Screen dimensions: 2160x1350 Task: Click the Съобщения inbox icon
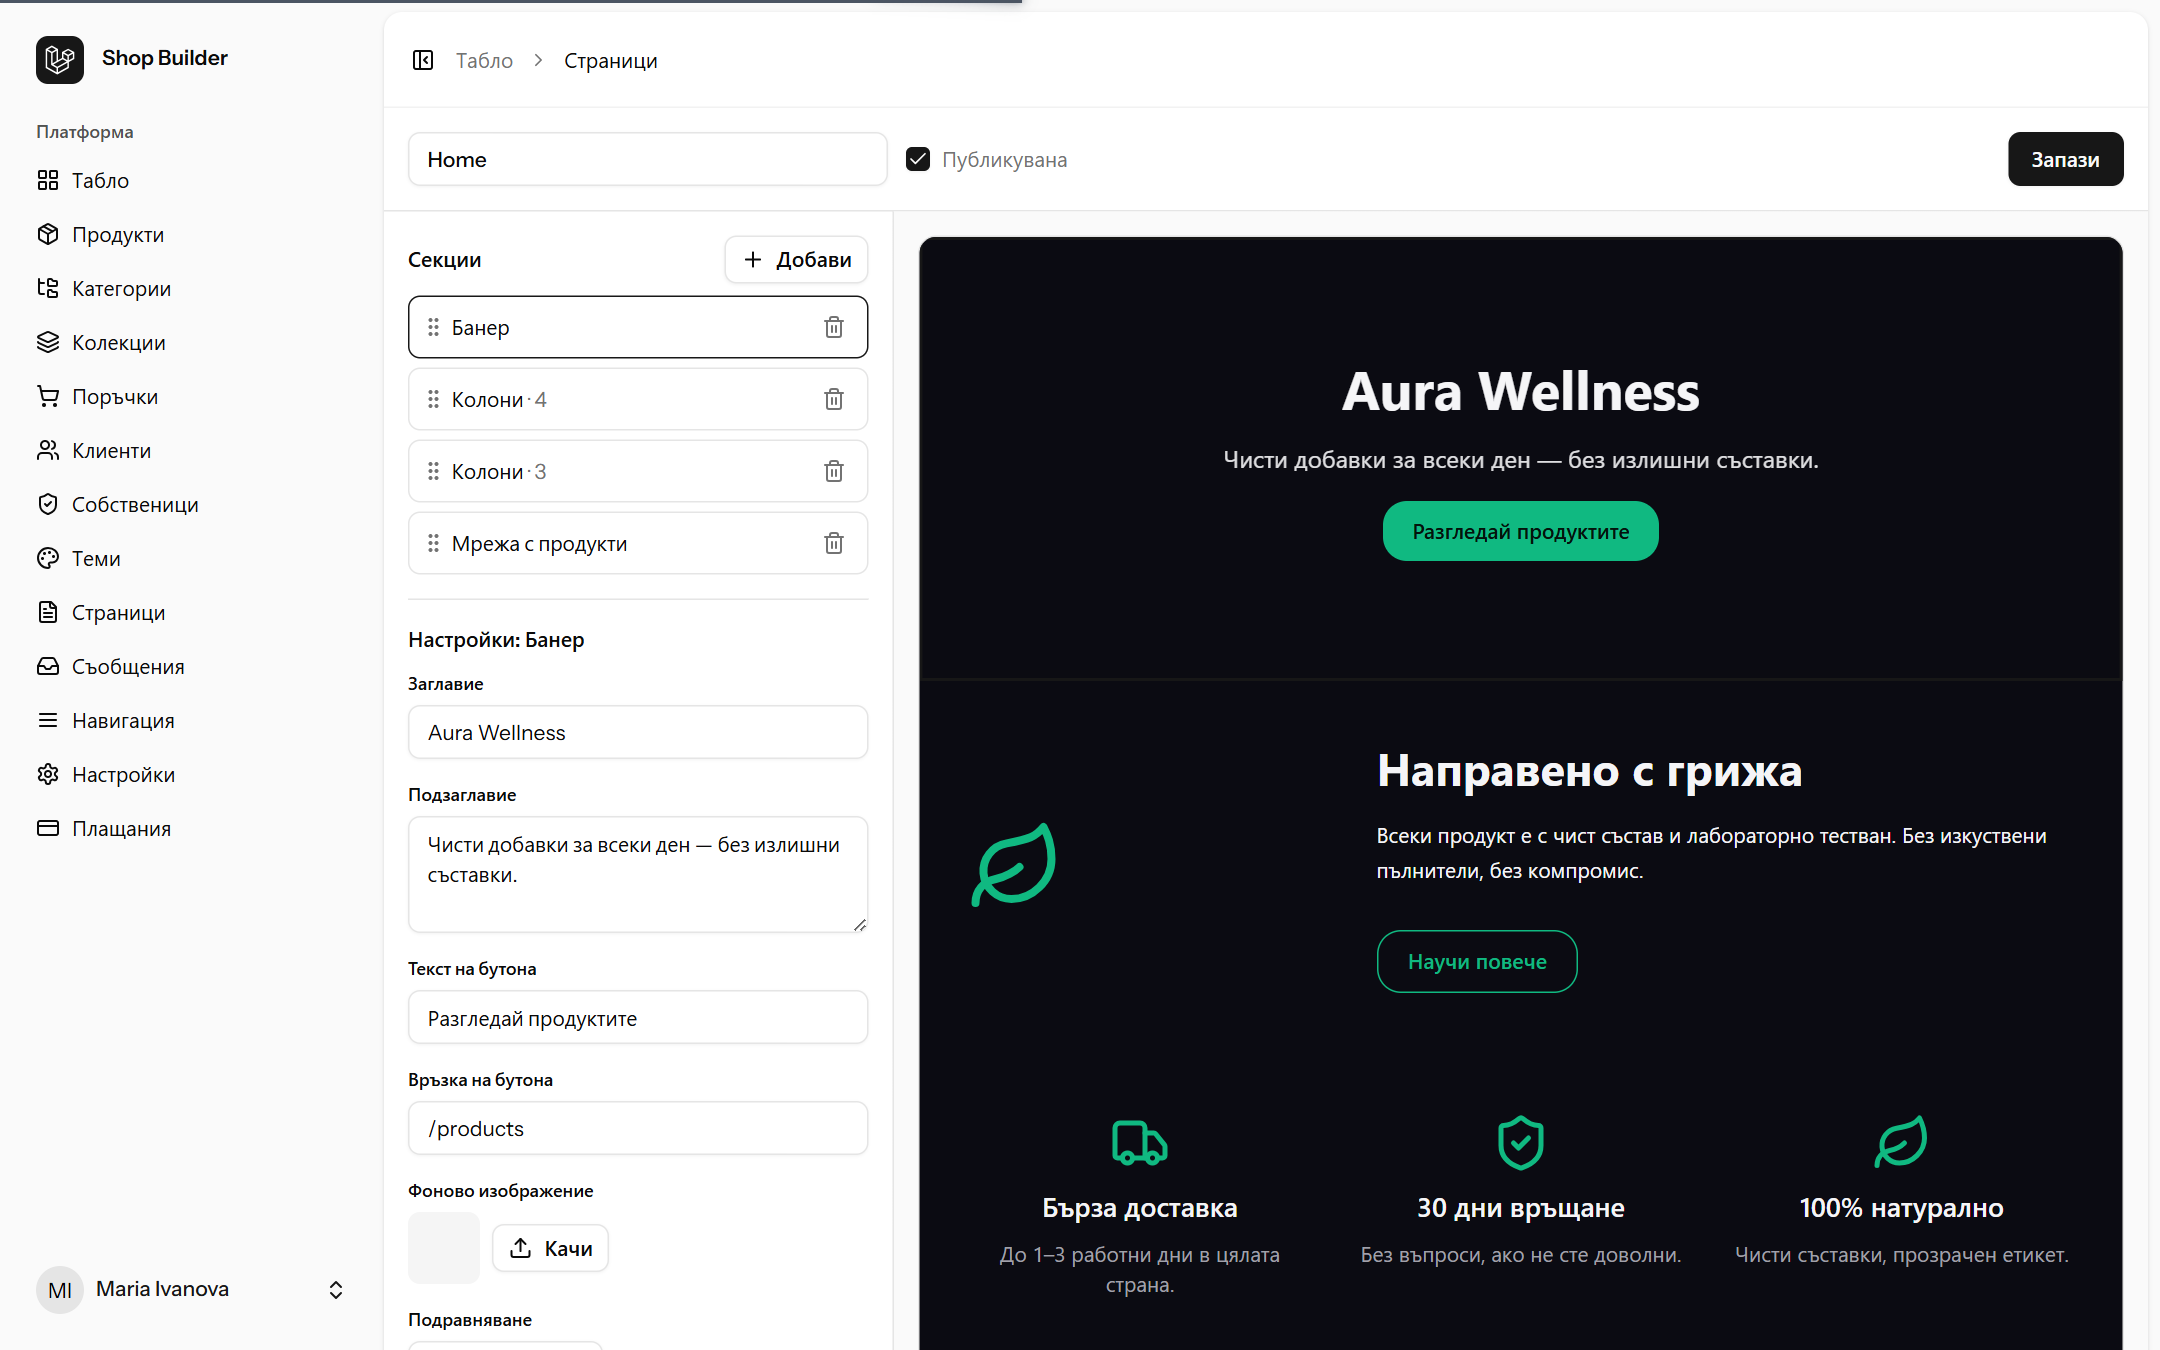point(48,666)
